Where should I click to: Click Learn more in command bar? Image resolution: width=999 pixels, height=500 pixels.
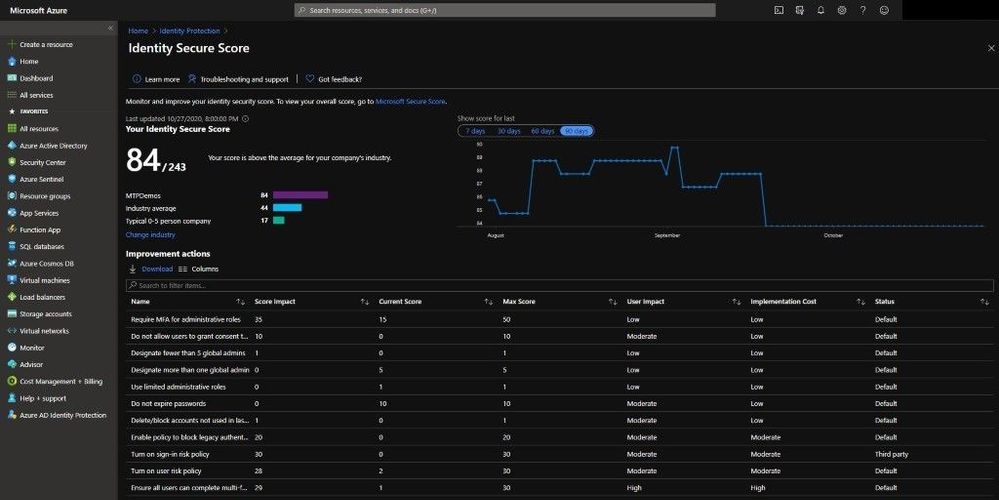tap(156, 80)
